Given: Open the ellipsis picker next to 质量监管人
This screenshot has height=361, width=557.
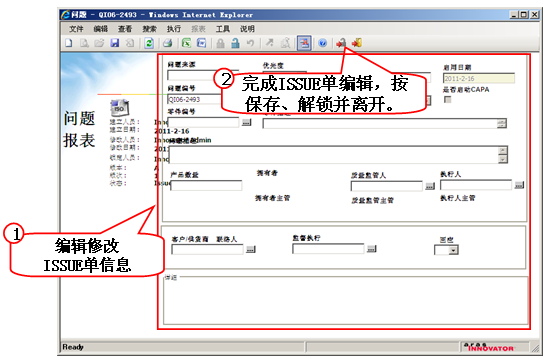Looking at the screenshot, I should pyautogui.click(x=430, y=186).
